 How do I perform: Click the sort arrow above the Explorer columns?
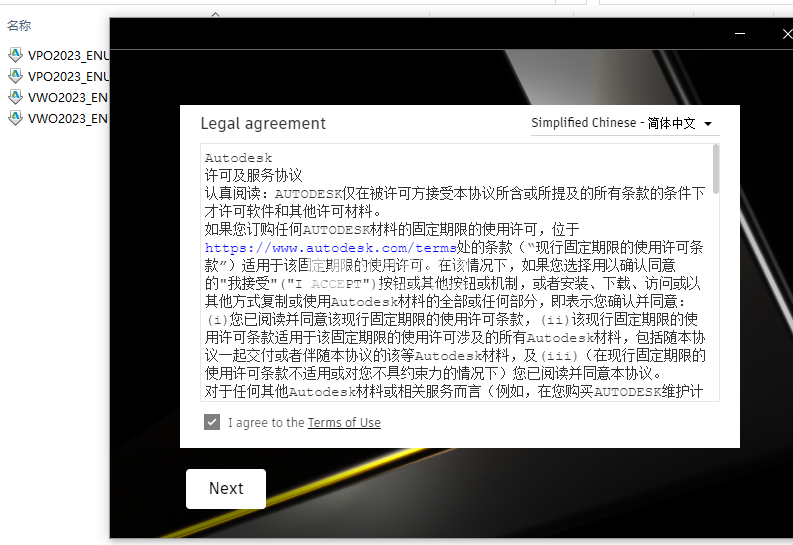click(x=215, y=14)
